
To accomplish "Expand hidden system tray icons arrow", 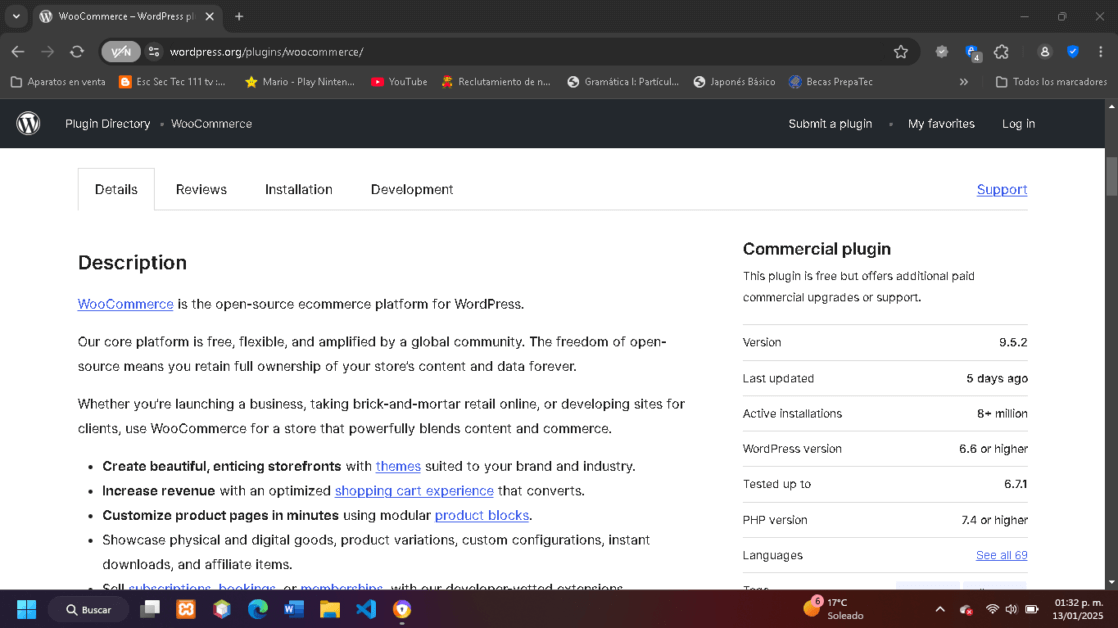I will [940, 609].
